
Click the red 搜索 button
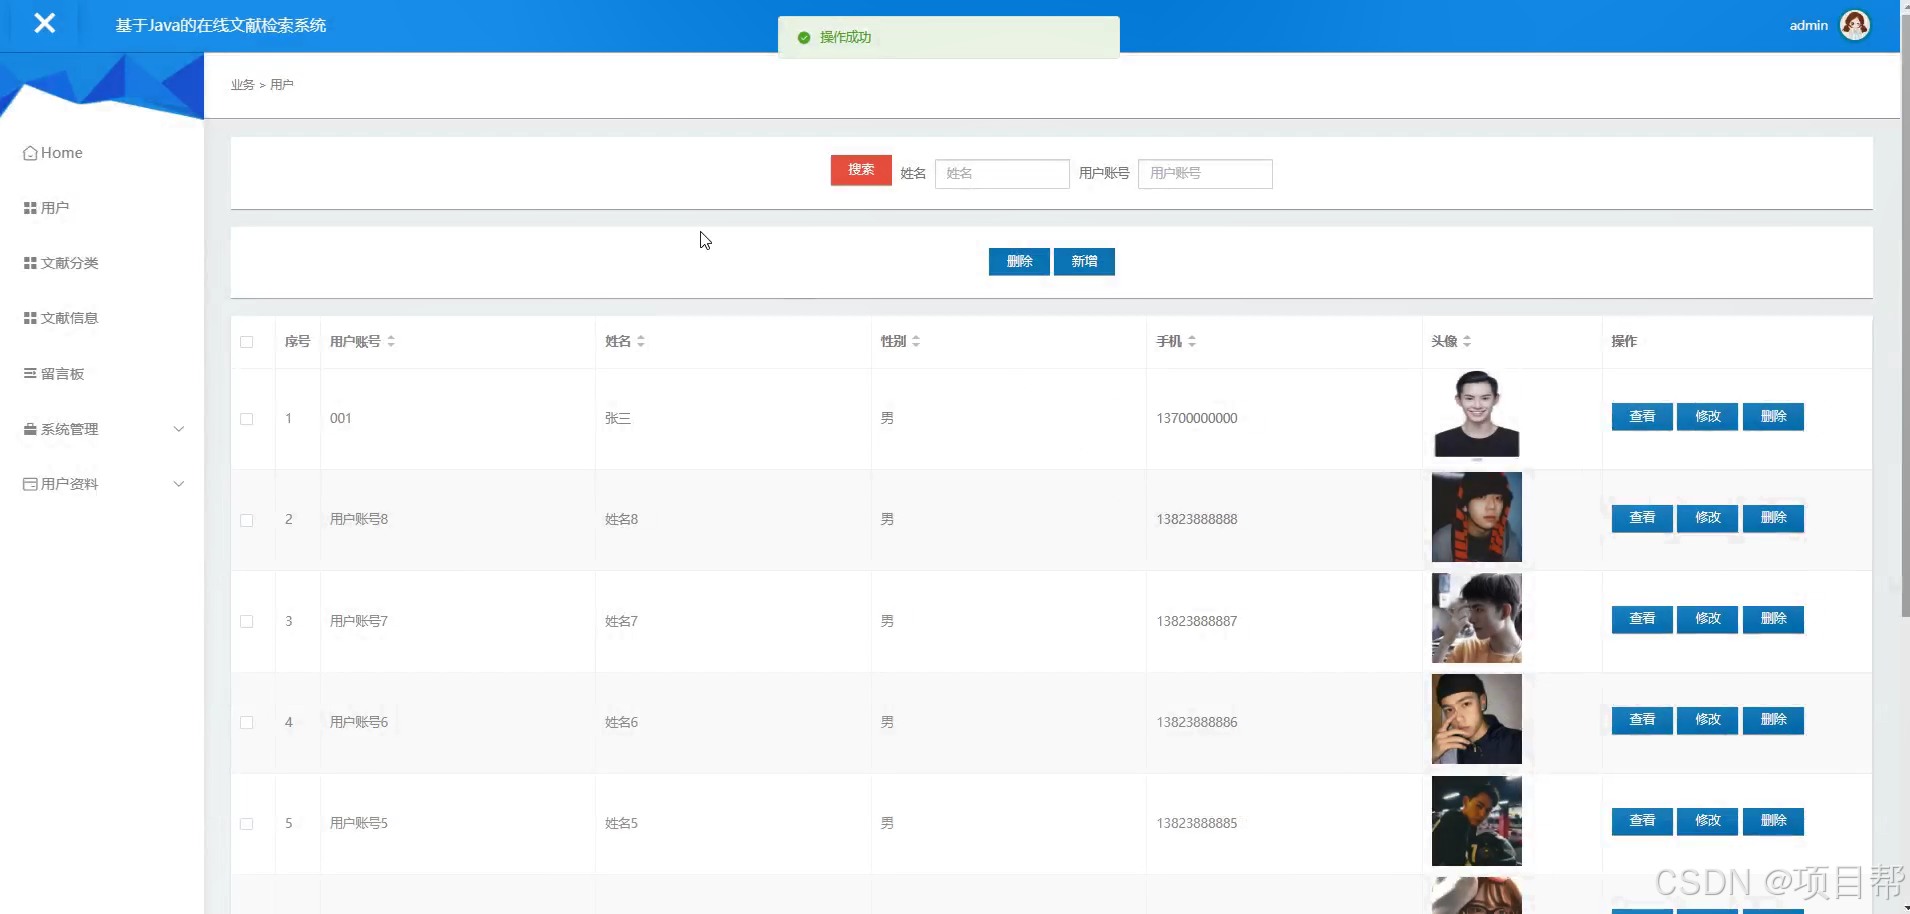861,170
